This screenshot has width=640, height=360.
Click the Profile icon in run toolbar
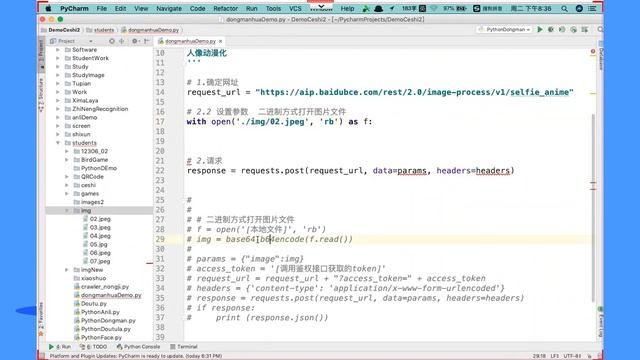point(573,29)
